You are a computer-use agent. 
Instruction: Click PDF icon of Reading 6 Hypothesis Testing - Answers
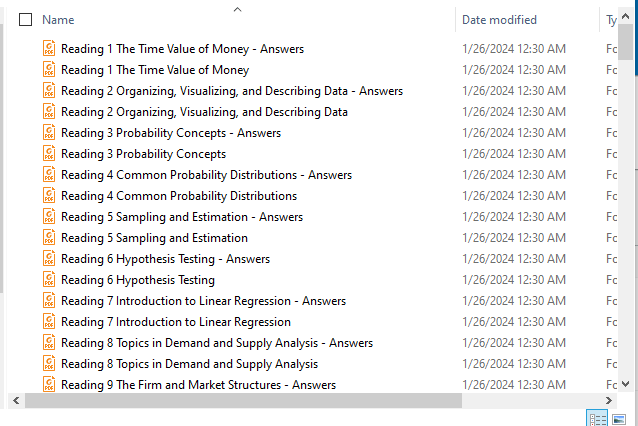tap(50, 259)
